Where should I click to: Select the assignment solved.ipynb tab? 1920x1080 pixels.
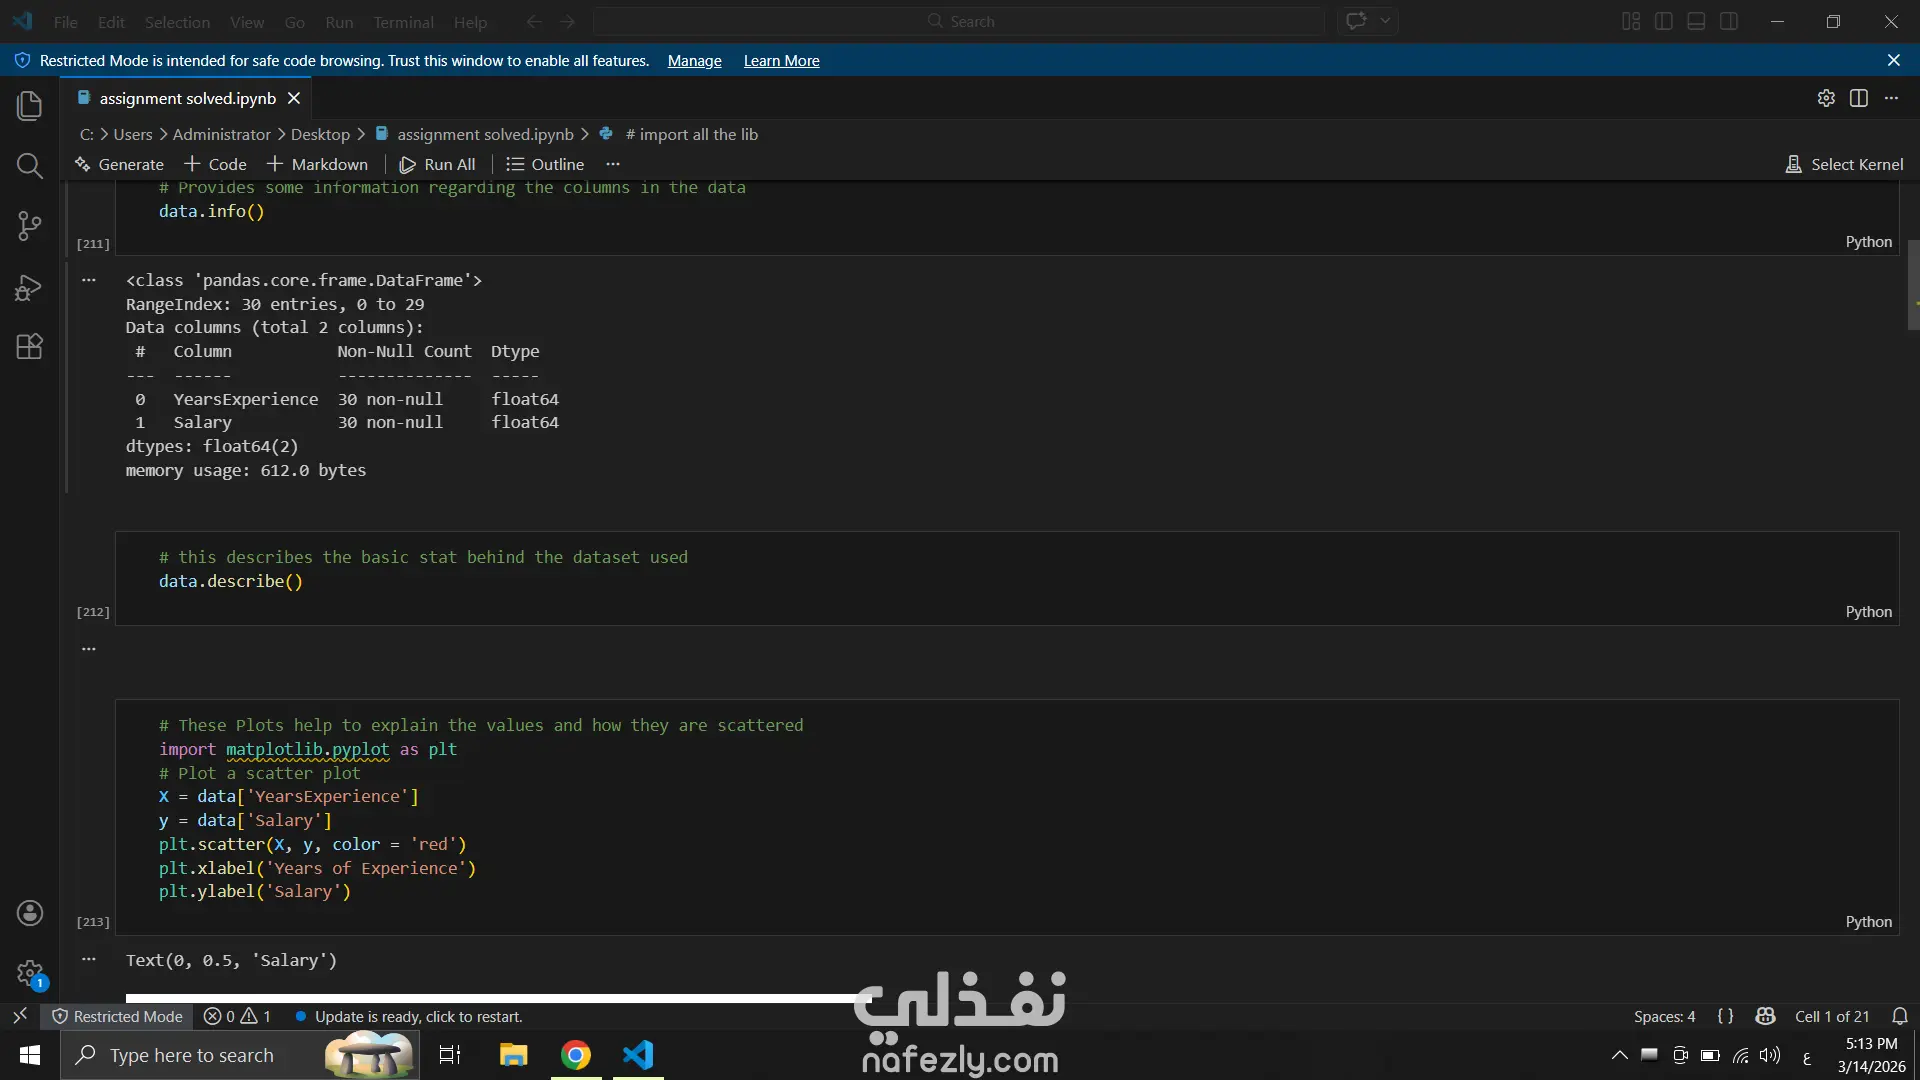tap(187, 98)
